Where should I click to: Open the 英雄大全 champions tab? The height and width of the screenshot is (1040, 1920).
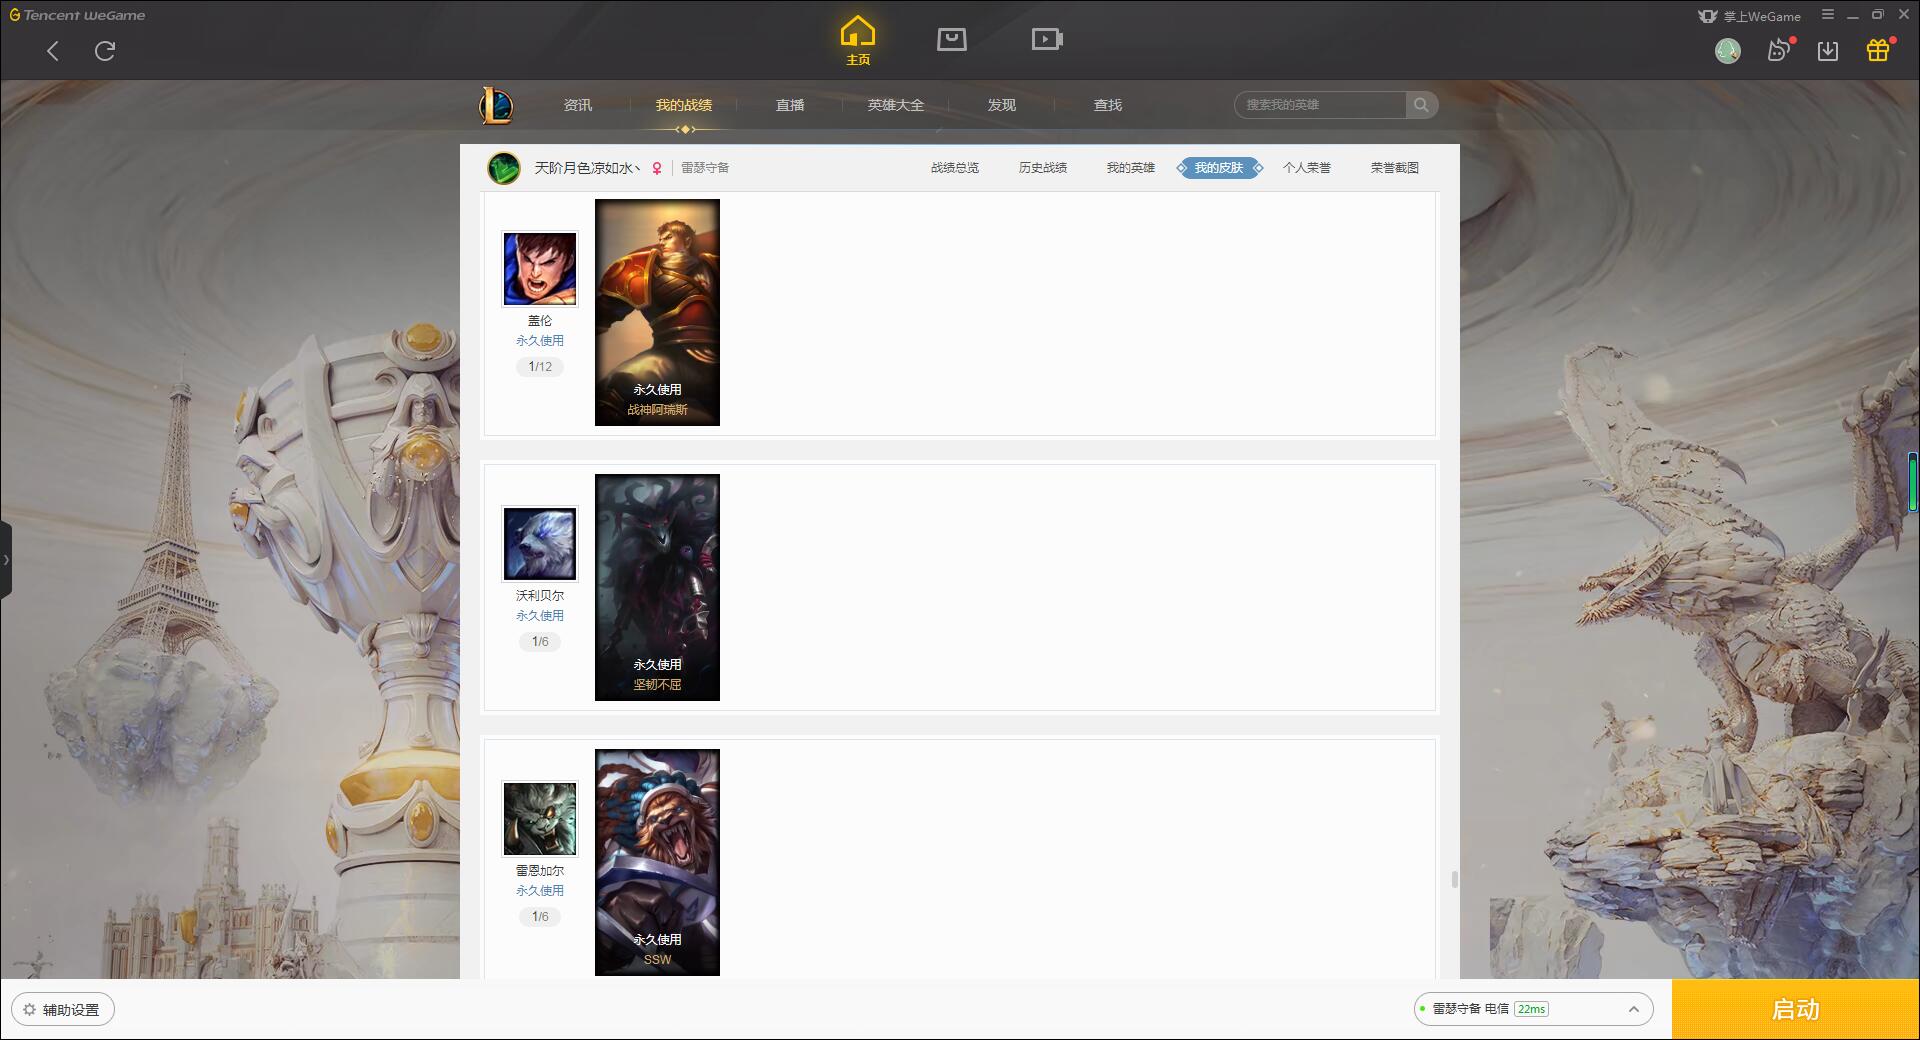[x=896, y=105]
